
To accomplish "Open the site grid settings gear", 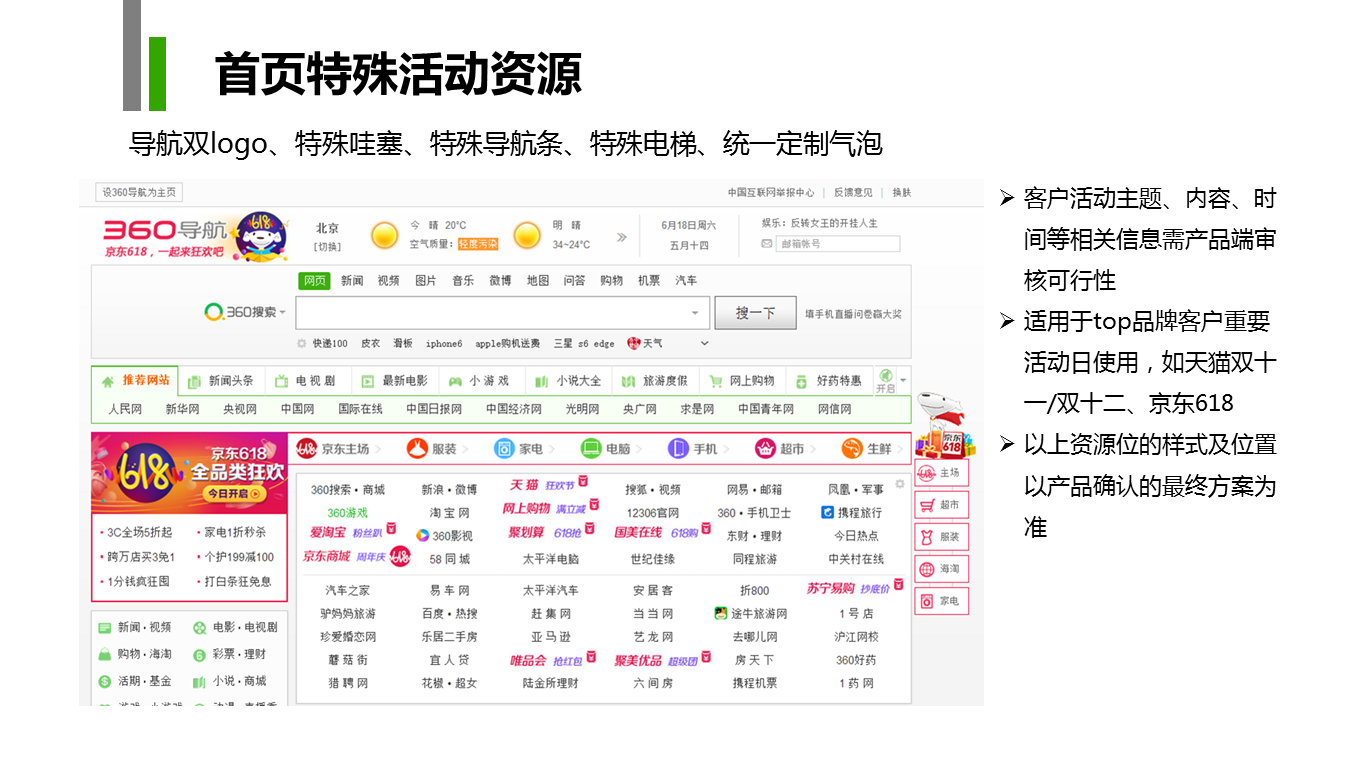I will pyautogui.click(x=899, y=484).
